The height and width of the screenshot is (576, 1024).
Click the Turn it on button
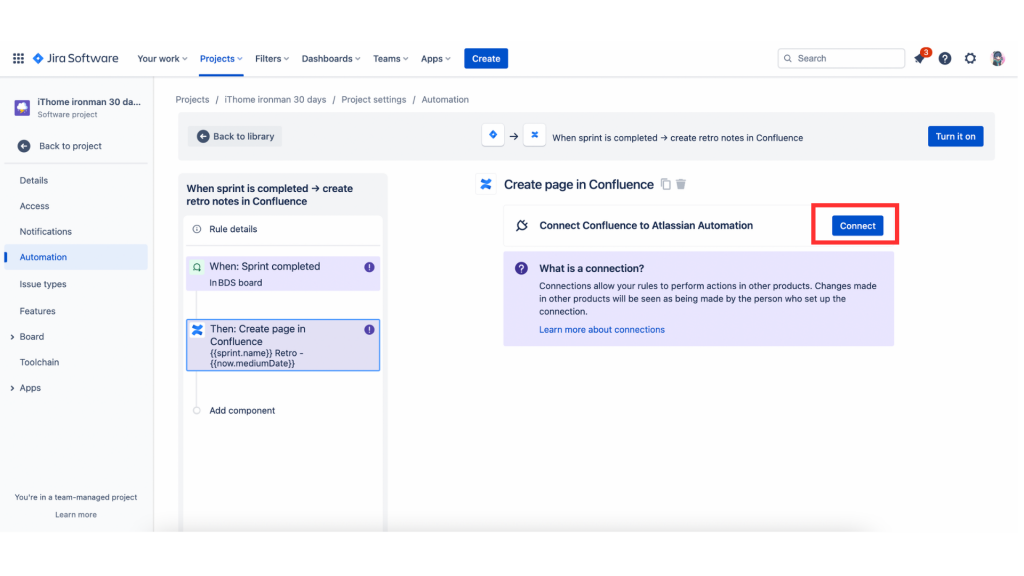pos(955,136)
